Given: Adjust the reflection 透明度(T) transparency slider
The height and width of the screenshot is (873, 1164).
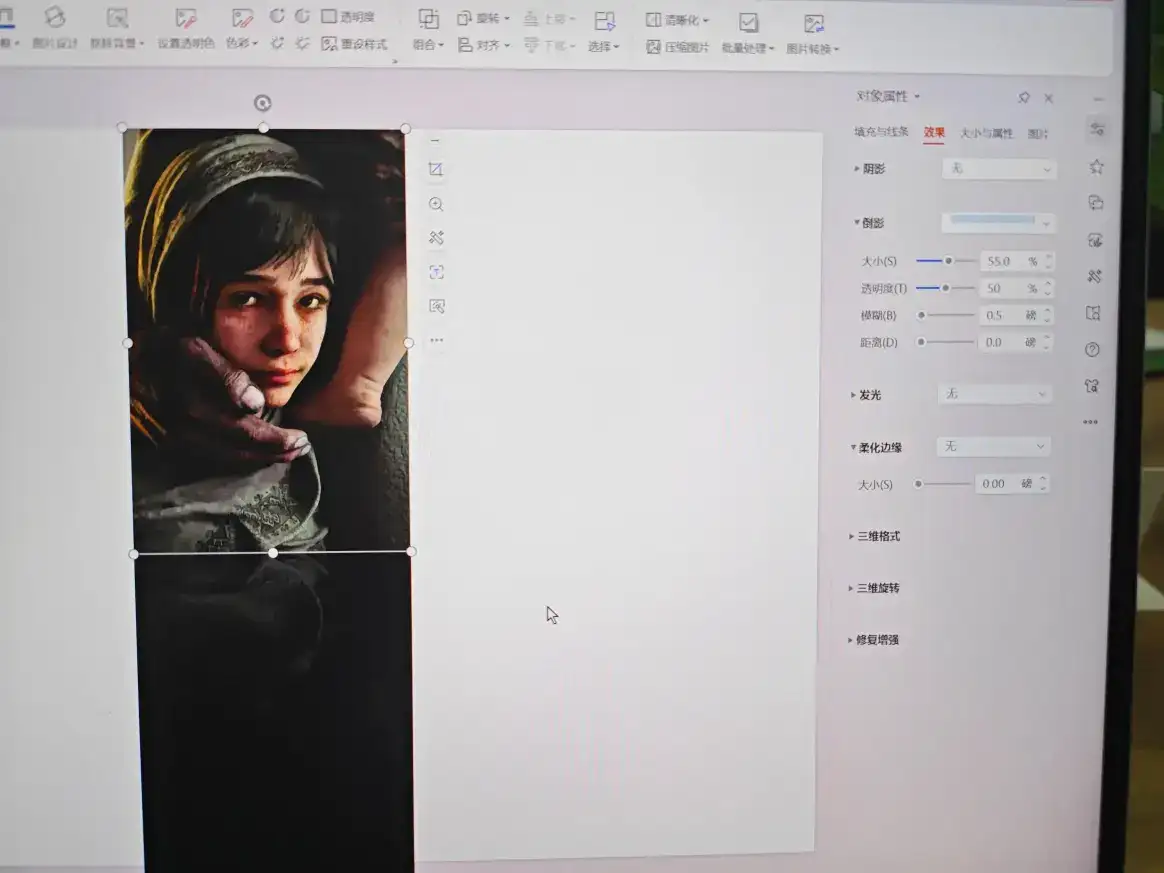Looking at the screenshot, I should click(945, 288).
